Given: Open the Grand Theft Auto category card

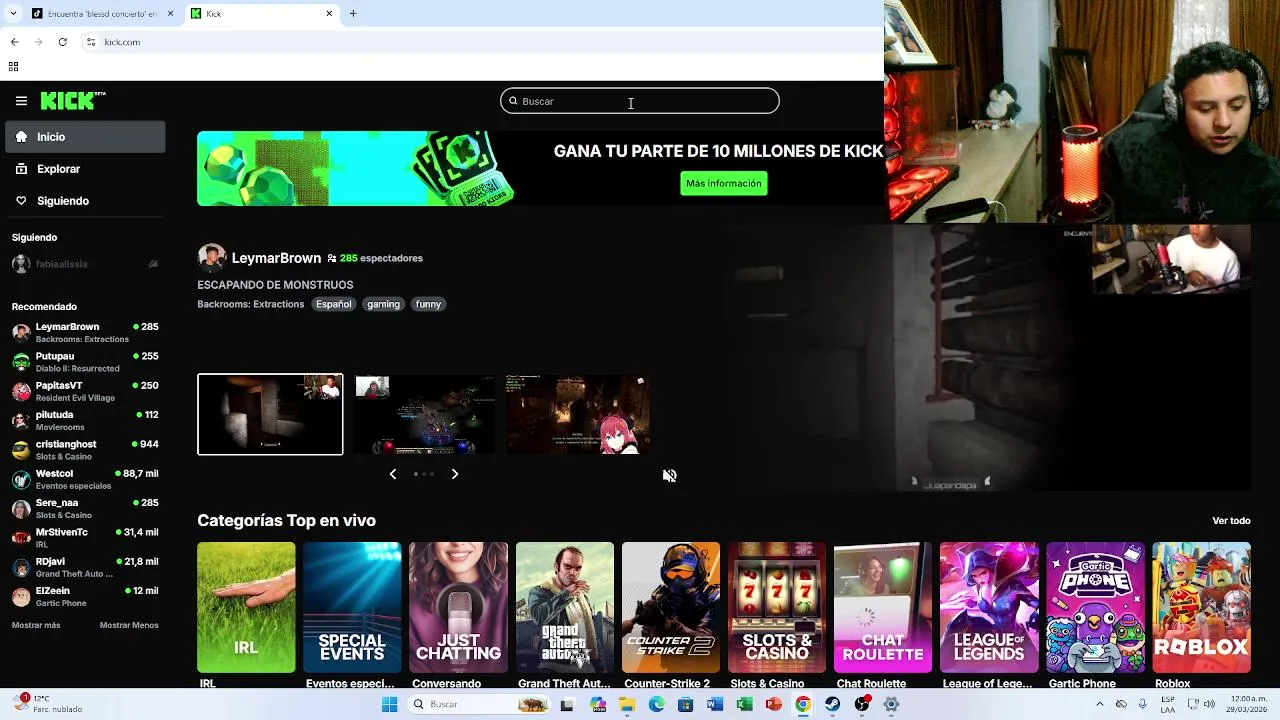Looking at the screenshot, I should click(x=565, y=607).
